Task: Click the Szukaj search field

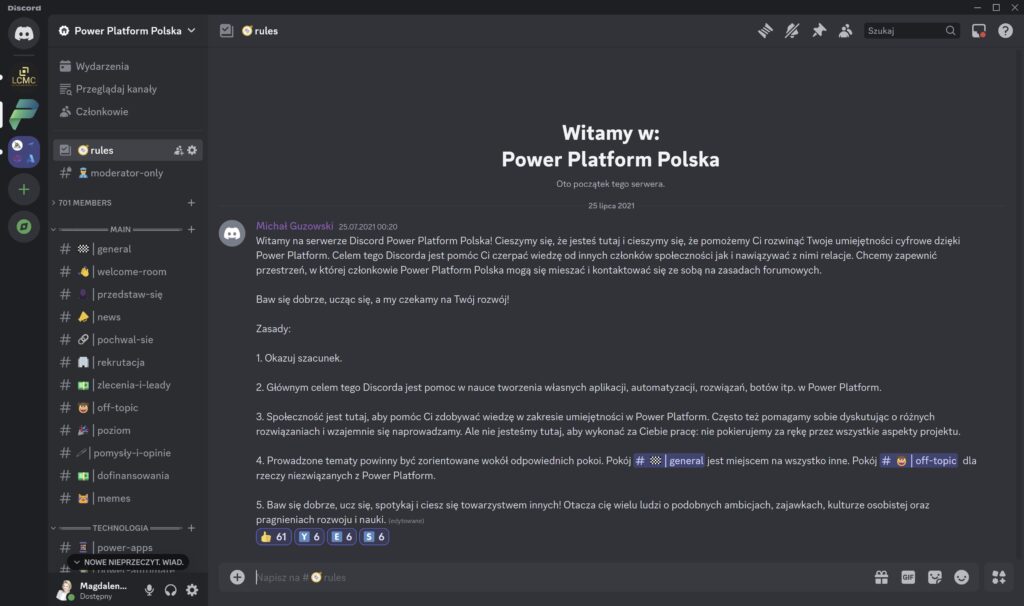Action: click(x=911, y=31)
